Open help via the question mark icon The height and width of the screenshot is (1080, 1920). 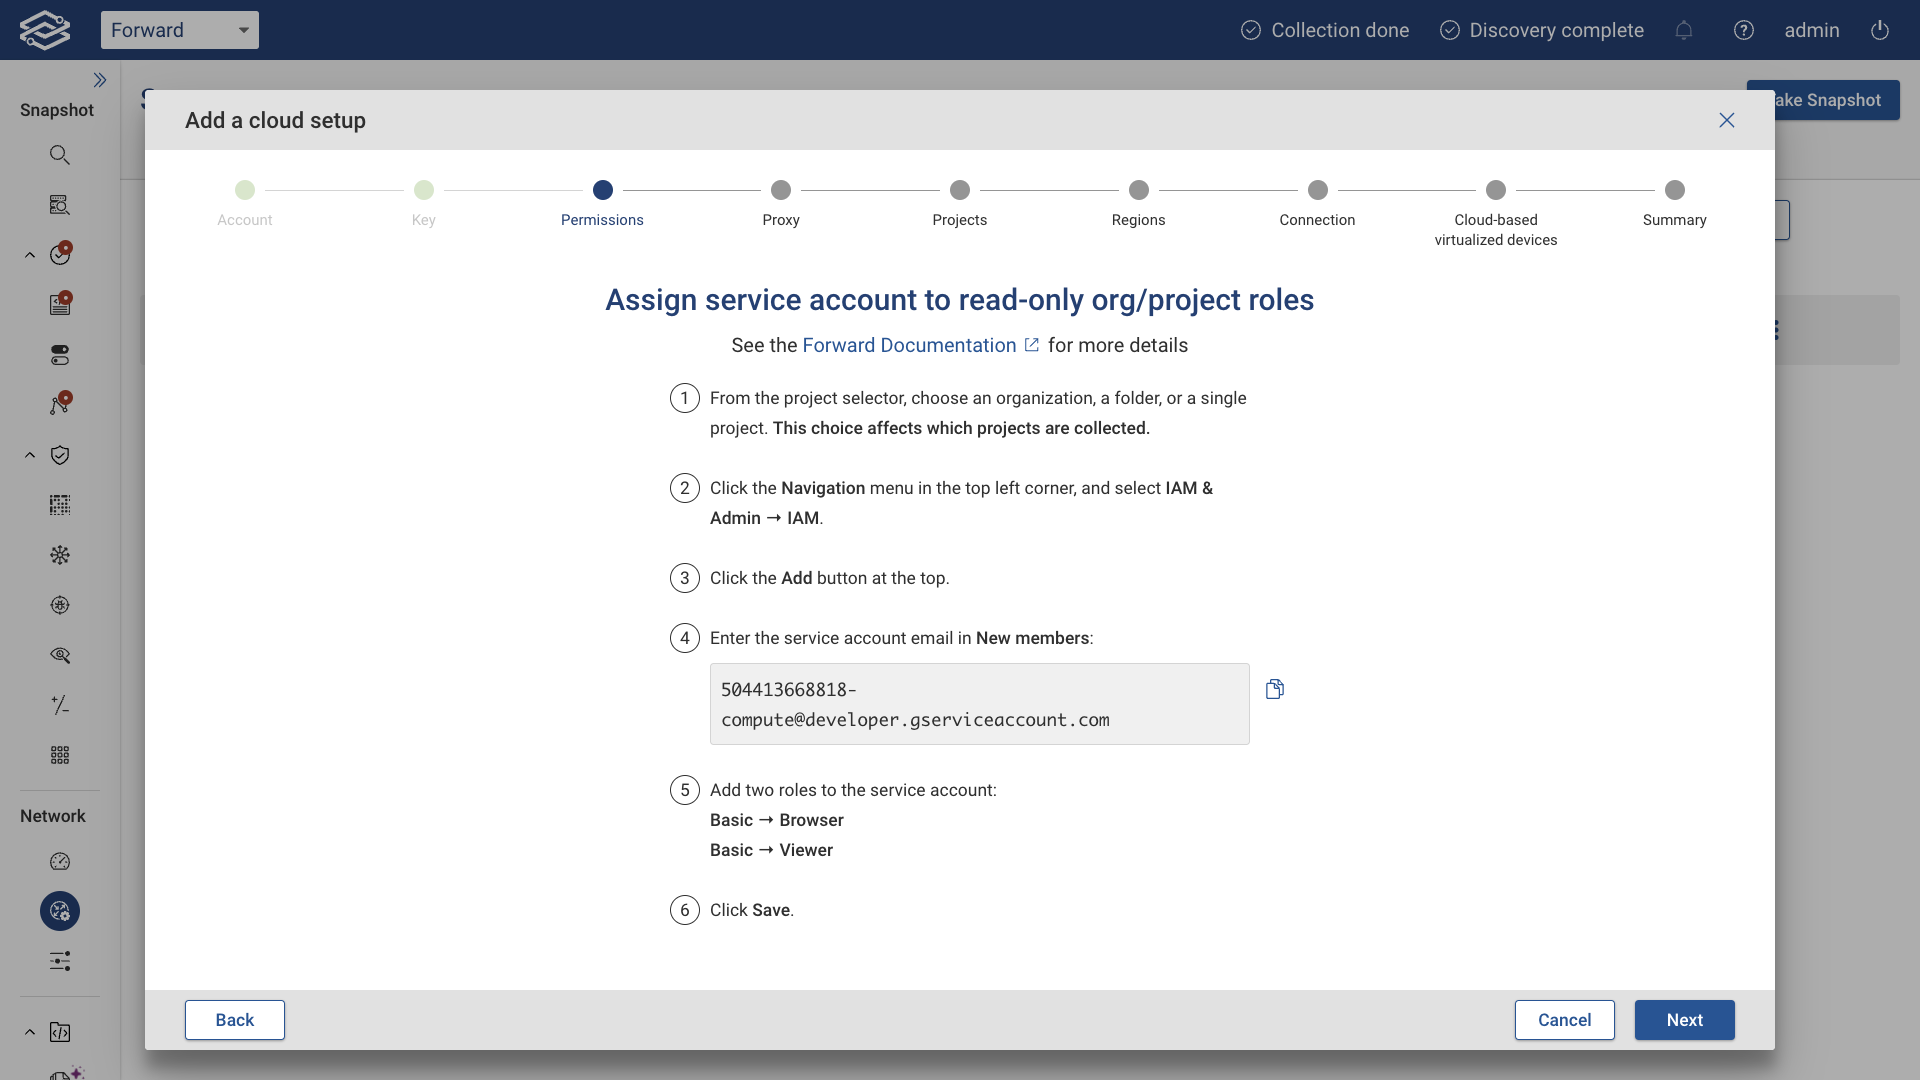coord(1744,30)
